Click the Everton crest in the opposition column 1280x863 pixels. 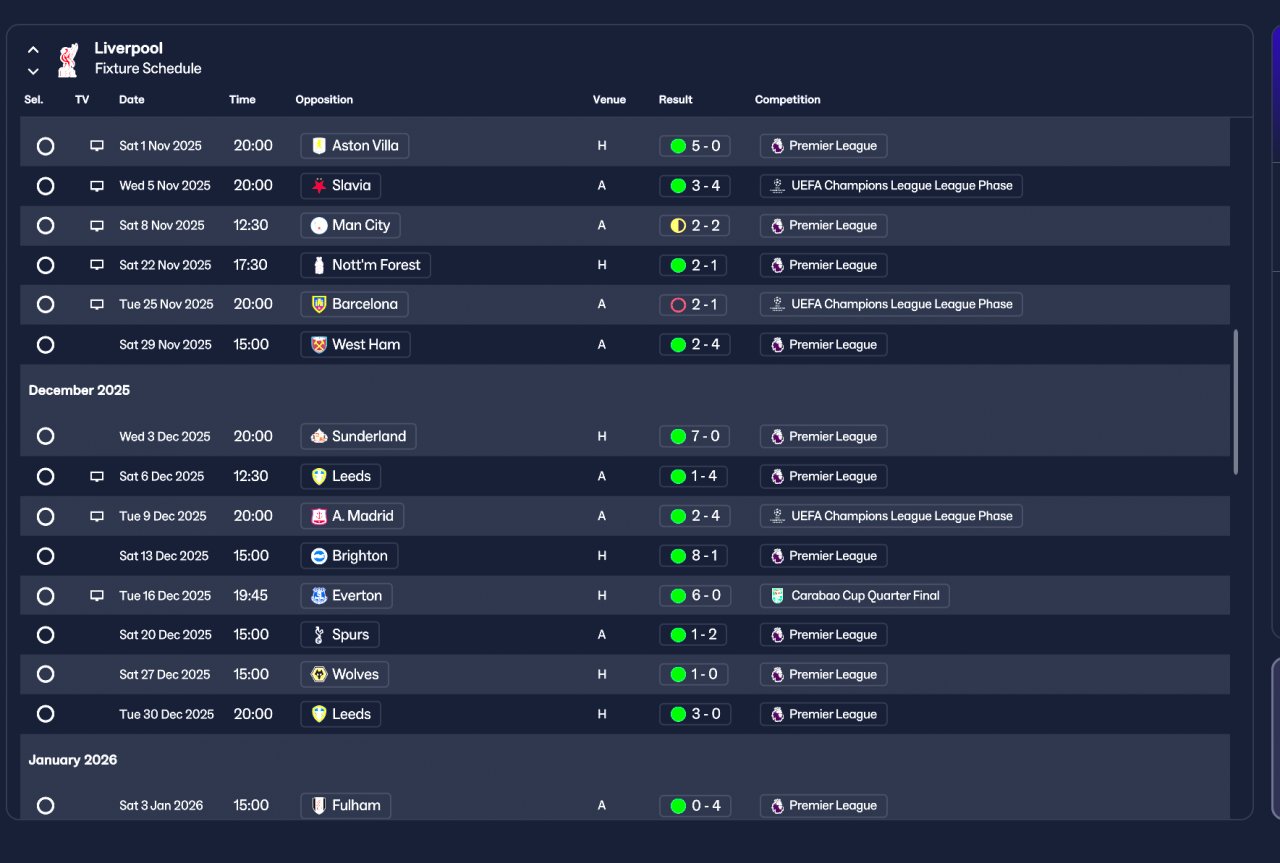coord(319,596)
